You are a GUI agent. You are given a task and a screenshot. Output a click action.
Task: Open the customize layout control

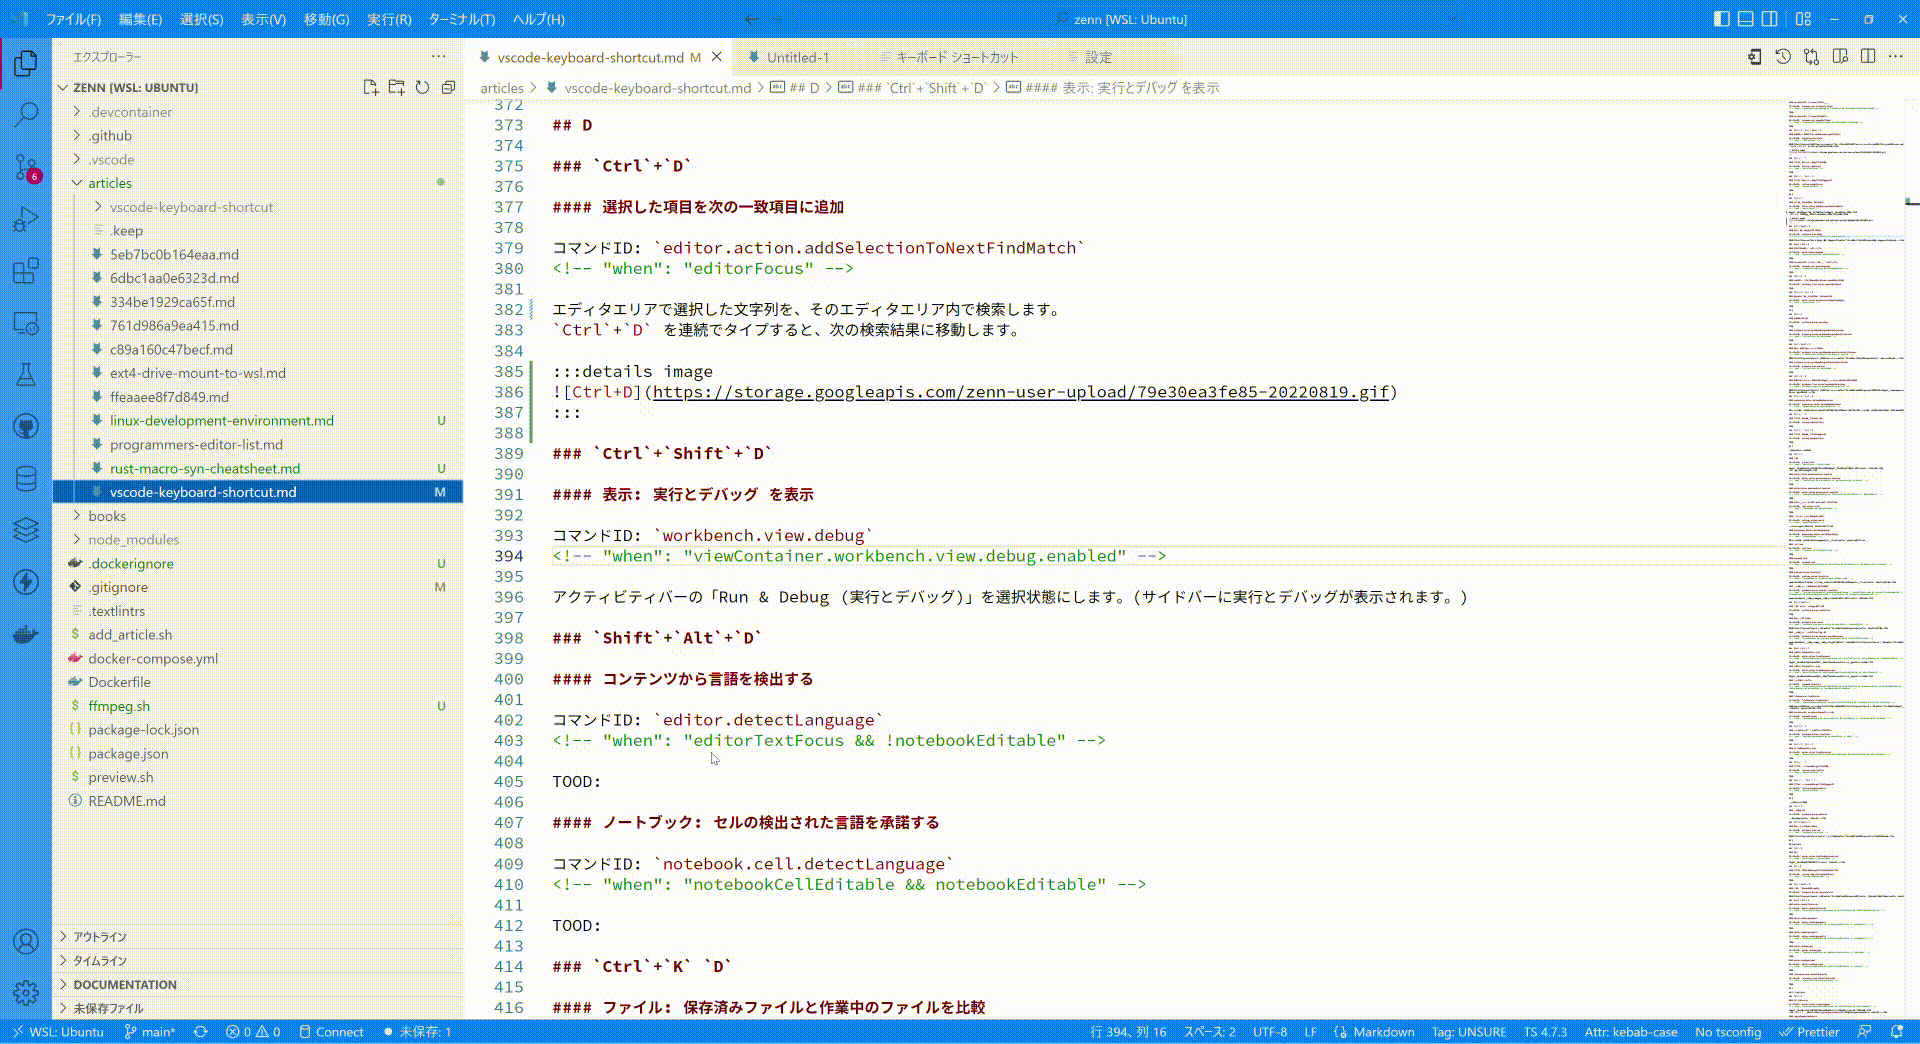[1803, 19]
